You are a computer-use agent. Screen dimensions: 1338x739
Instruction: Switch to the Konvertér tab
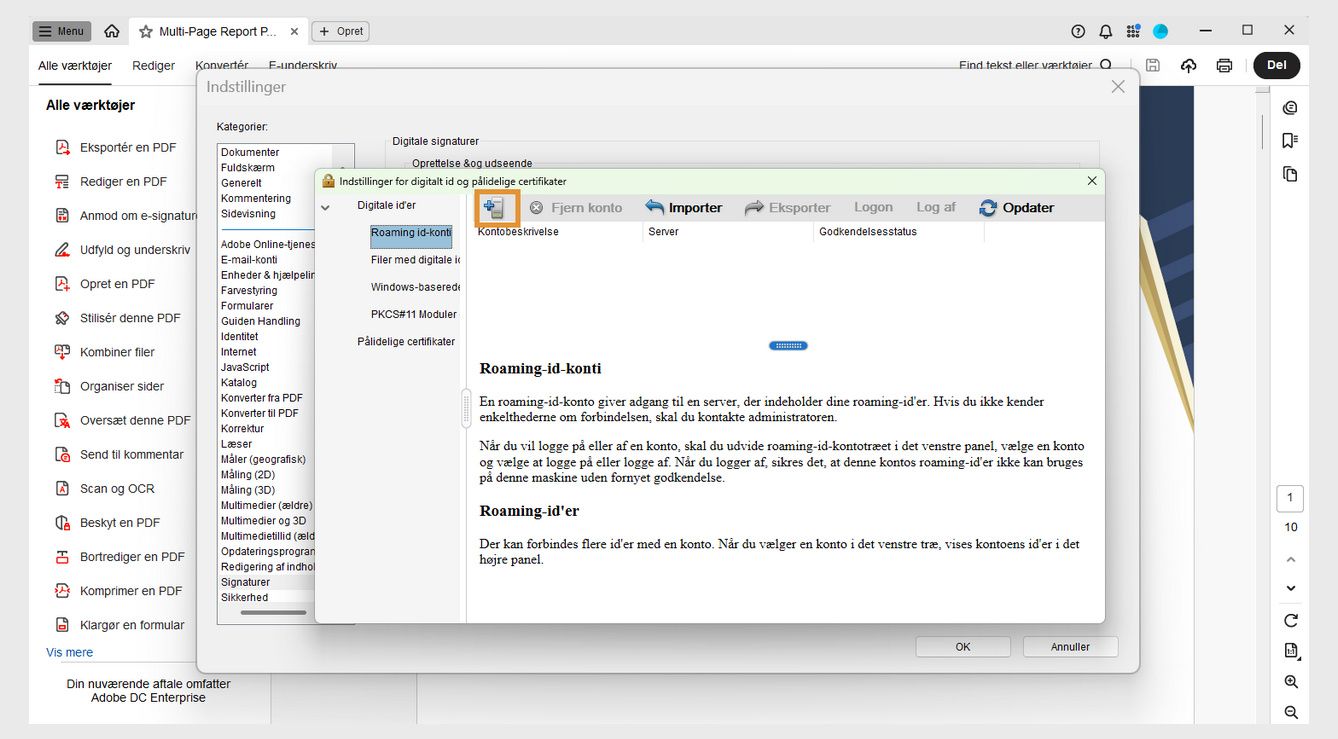click(222, 64)
